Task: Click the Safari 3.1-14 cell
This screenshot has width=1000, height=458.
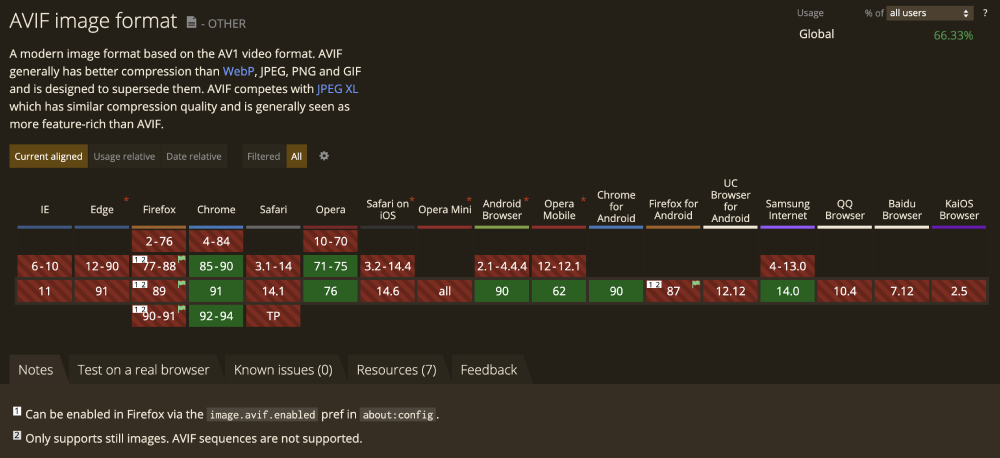Action: (x=273, y=266)
